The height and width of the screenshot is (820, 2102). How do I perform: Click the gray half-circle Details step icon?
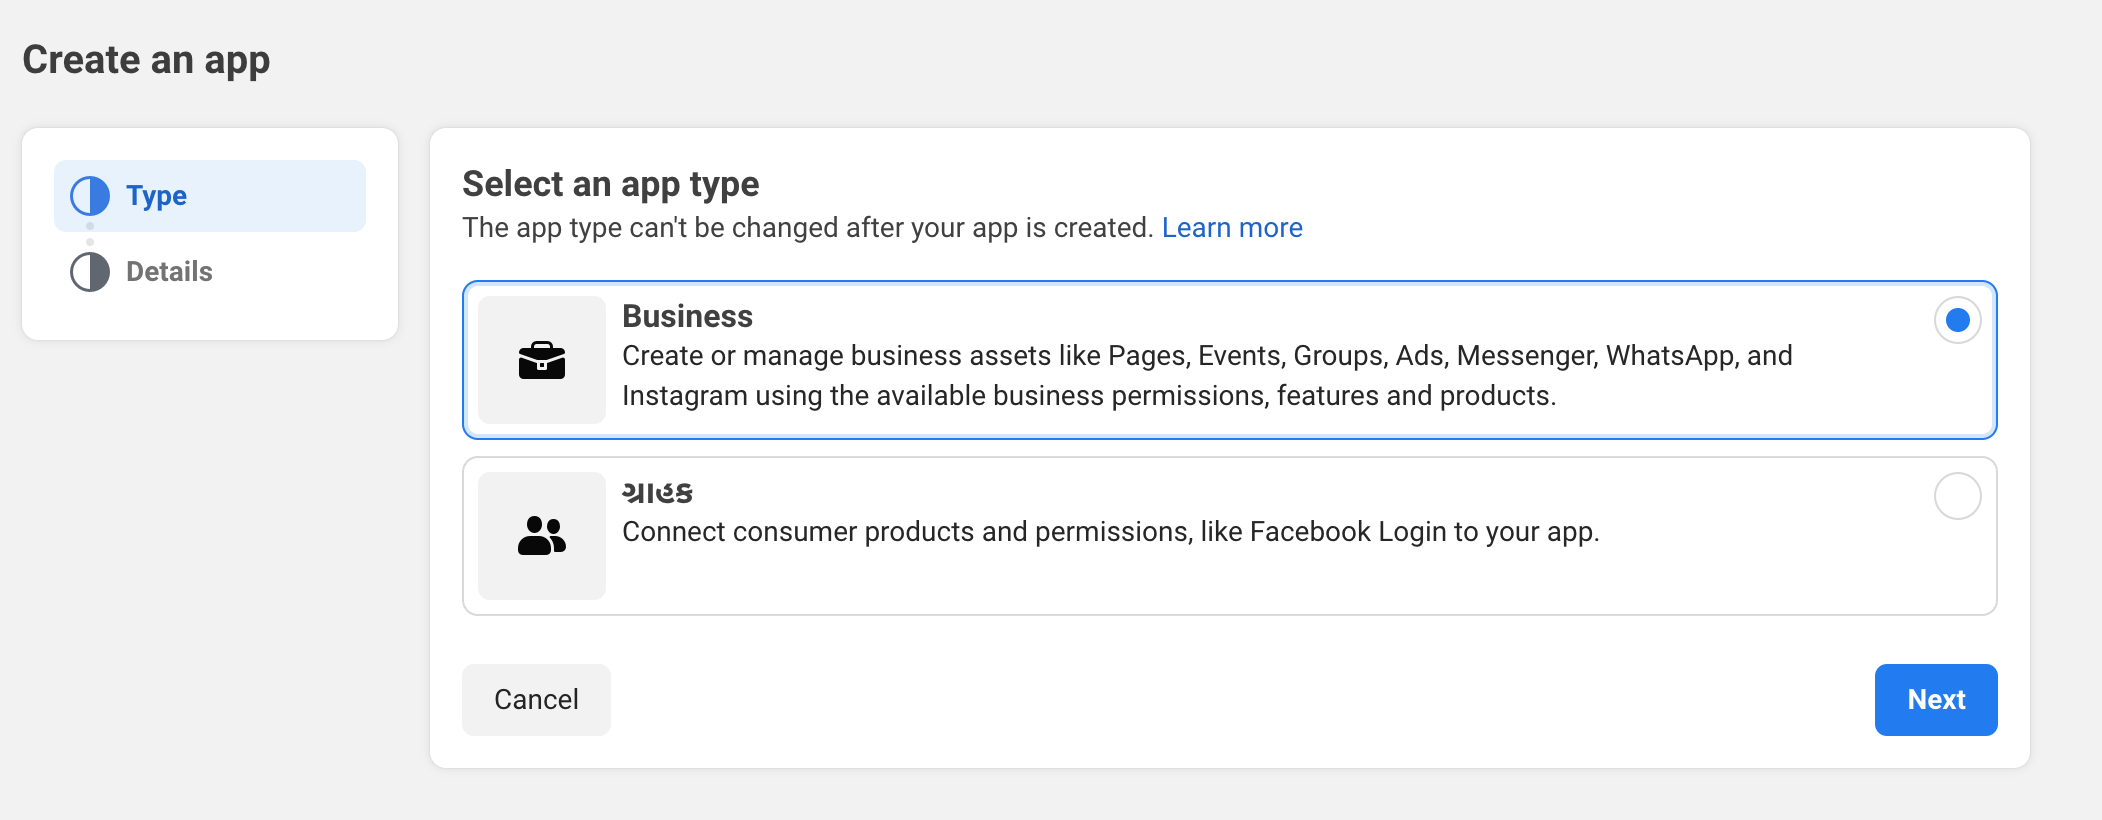[90, 272]
